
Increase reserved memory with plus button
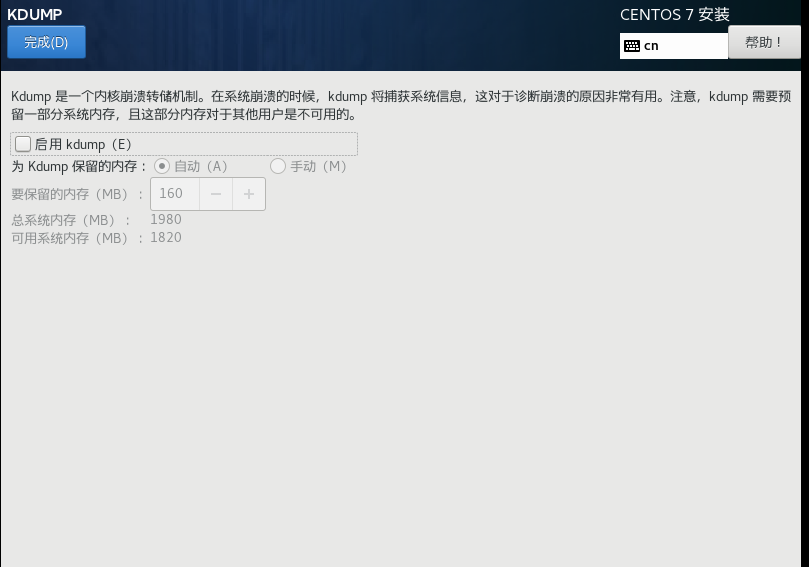click(x=249, y=194)
